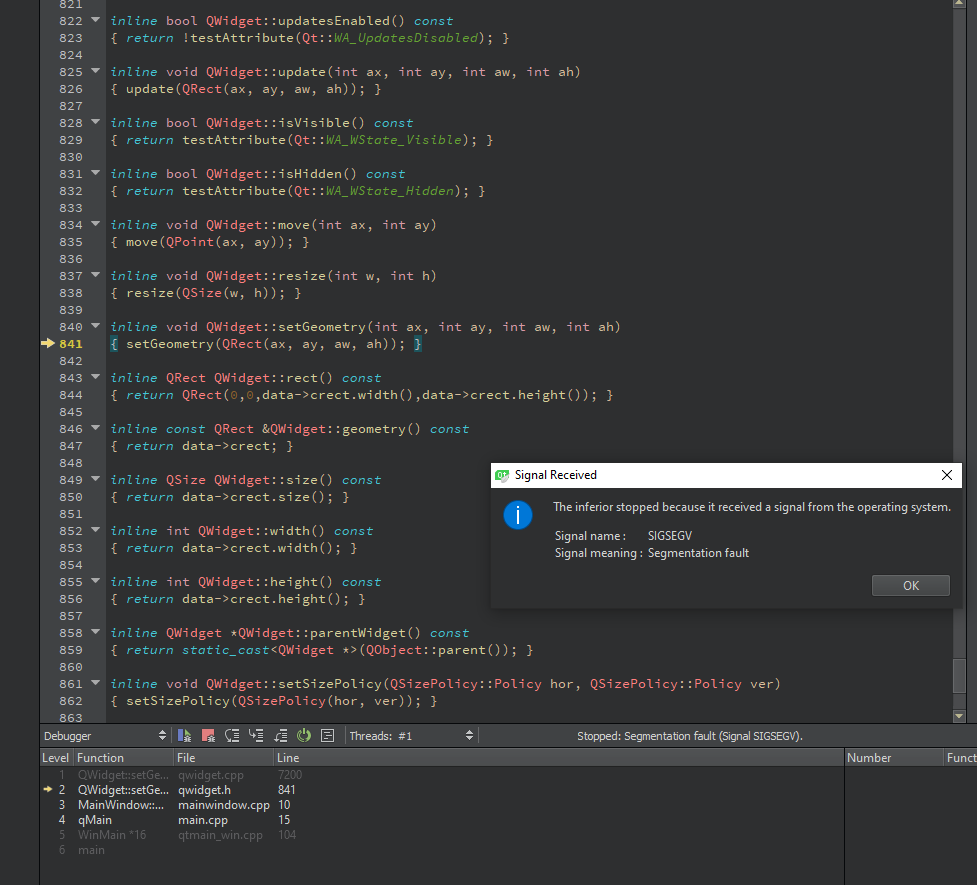Click the green Restart debugging session icon
The image size is (977, 885).
tap(303, 735)
